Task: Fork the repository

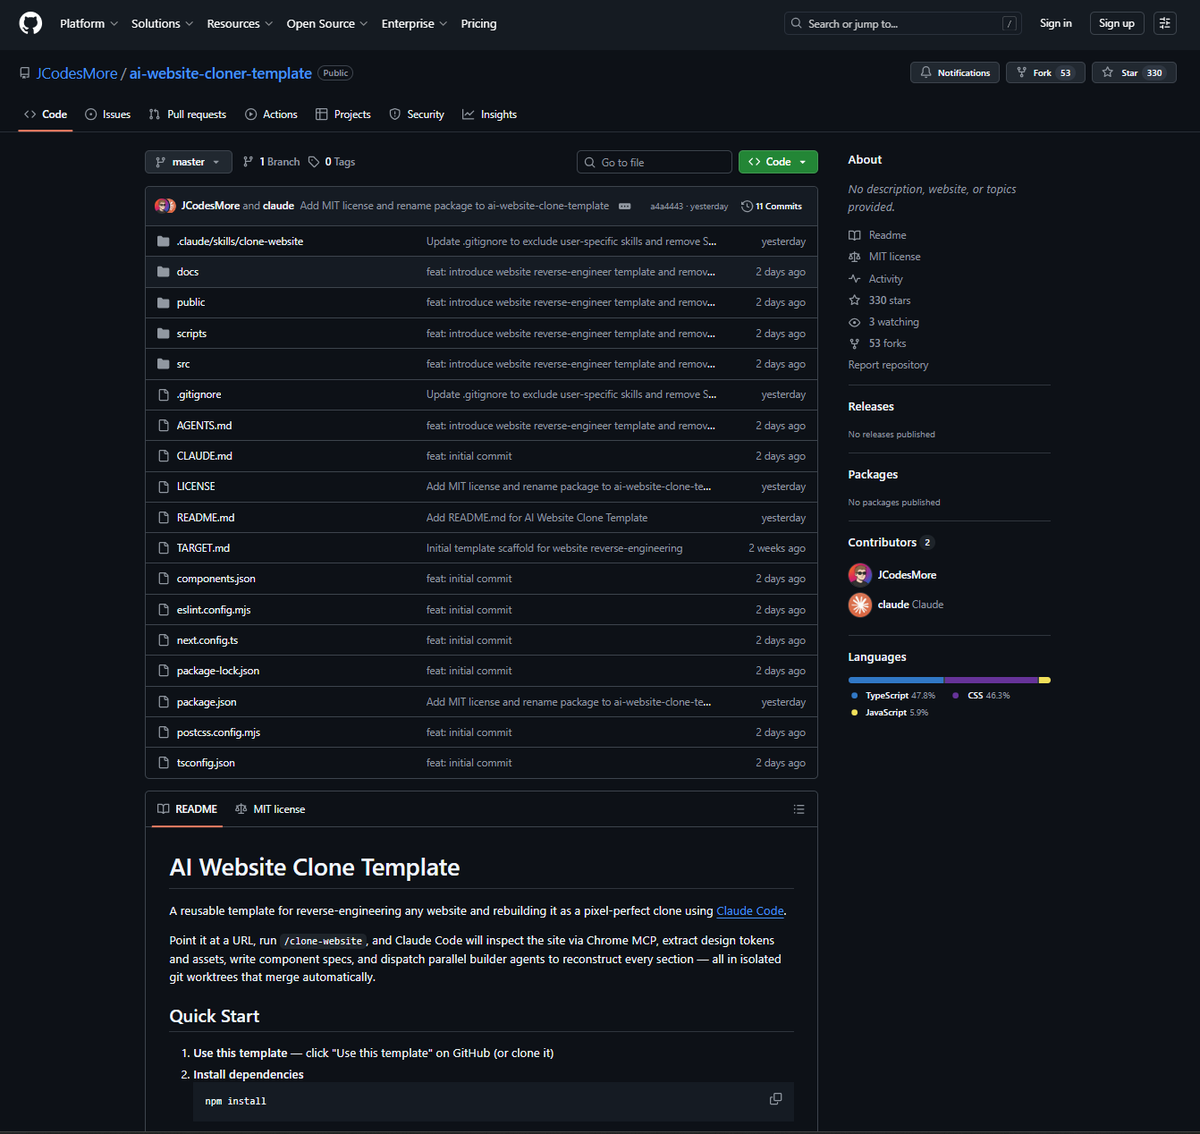Action: (1045, 73)
